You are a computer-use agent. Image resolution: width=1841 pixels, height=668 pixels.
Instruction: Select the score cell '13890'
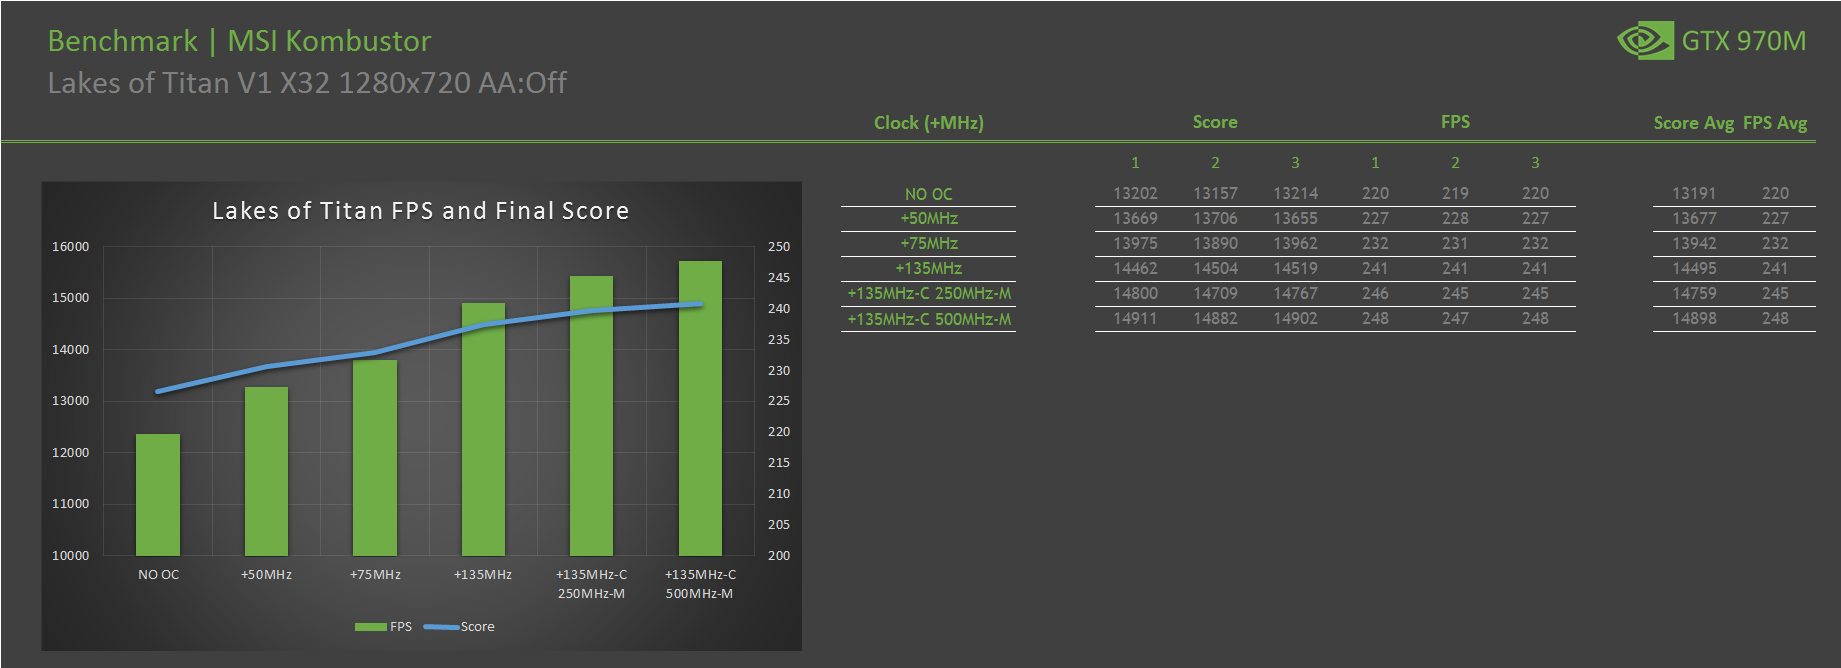1215,244
